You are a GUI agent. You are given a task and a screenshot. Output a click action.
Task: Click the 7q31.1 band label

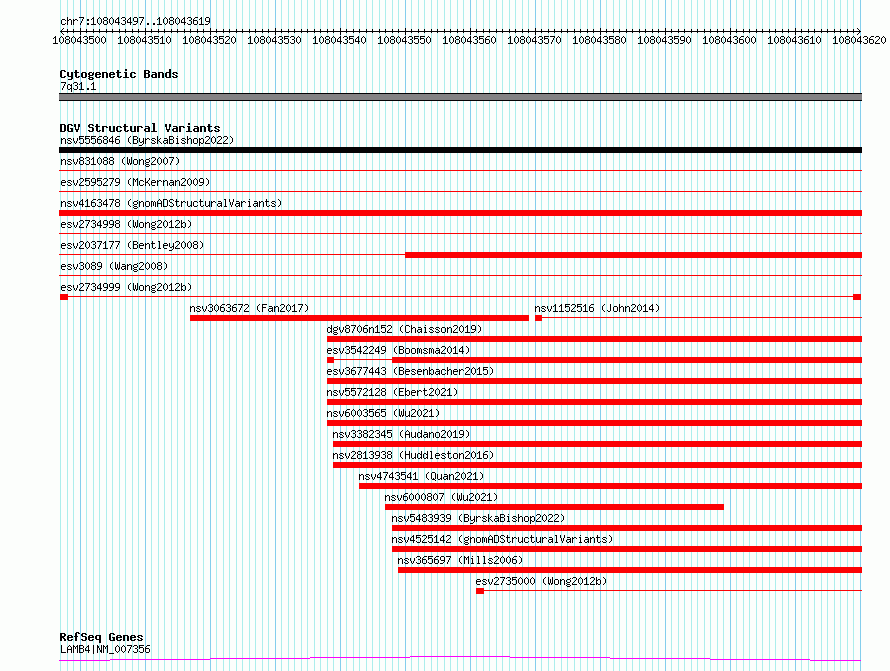coord(78,86)
